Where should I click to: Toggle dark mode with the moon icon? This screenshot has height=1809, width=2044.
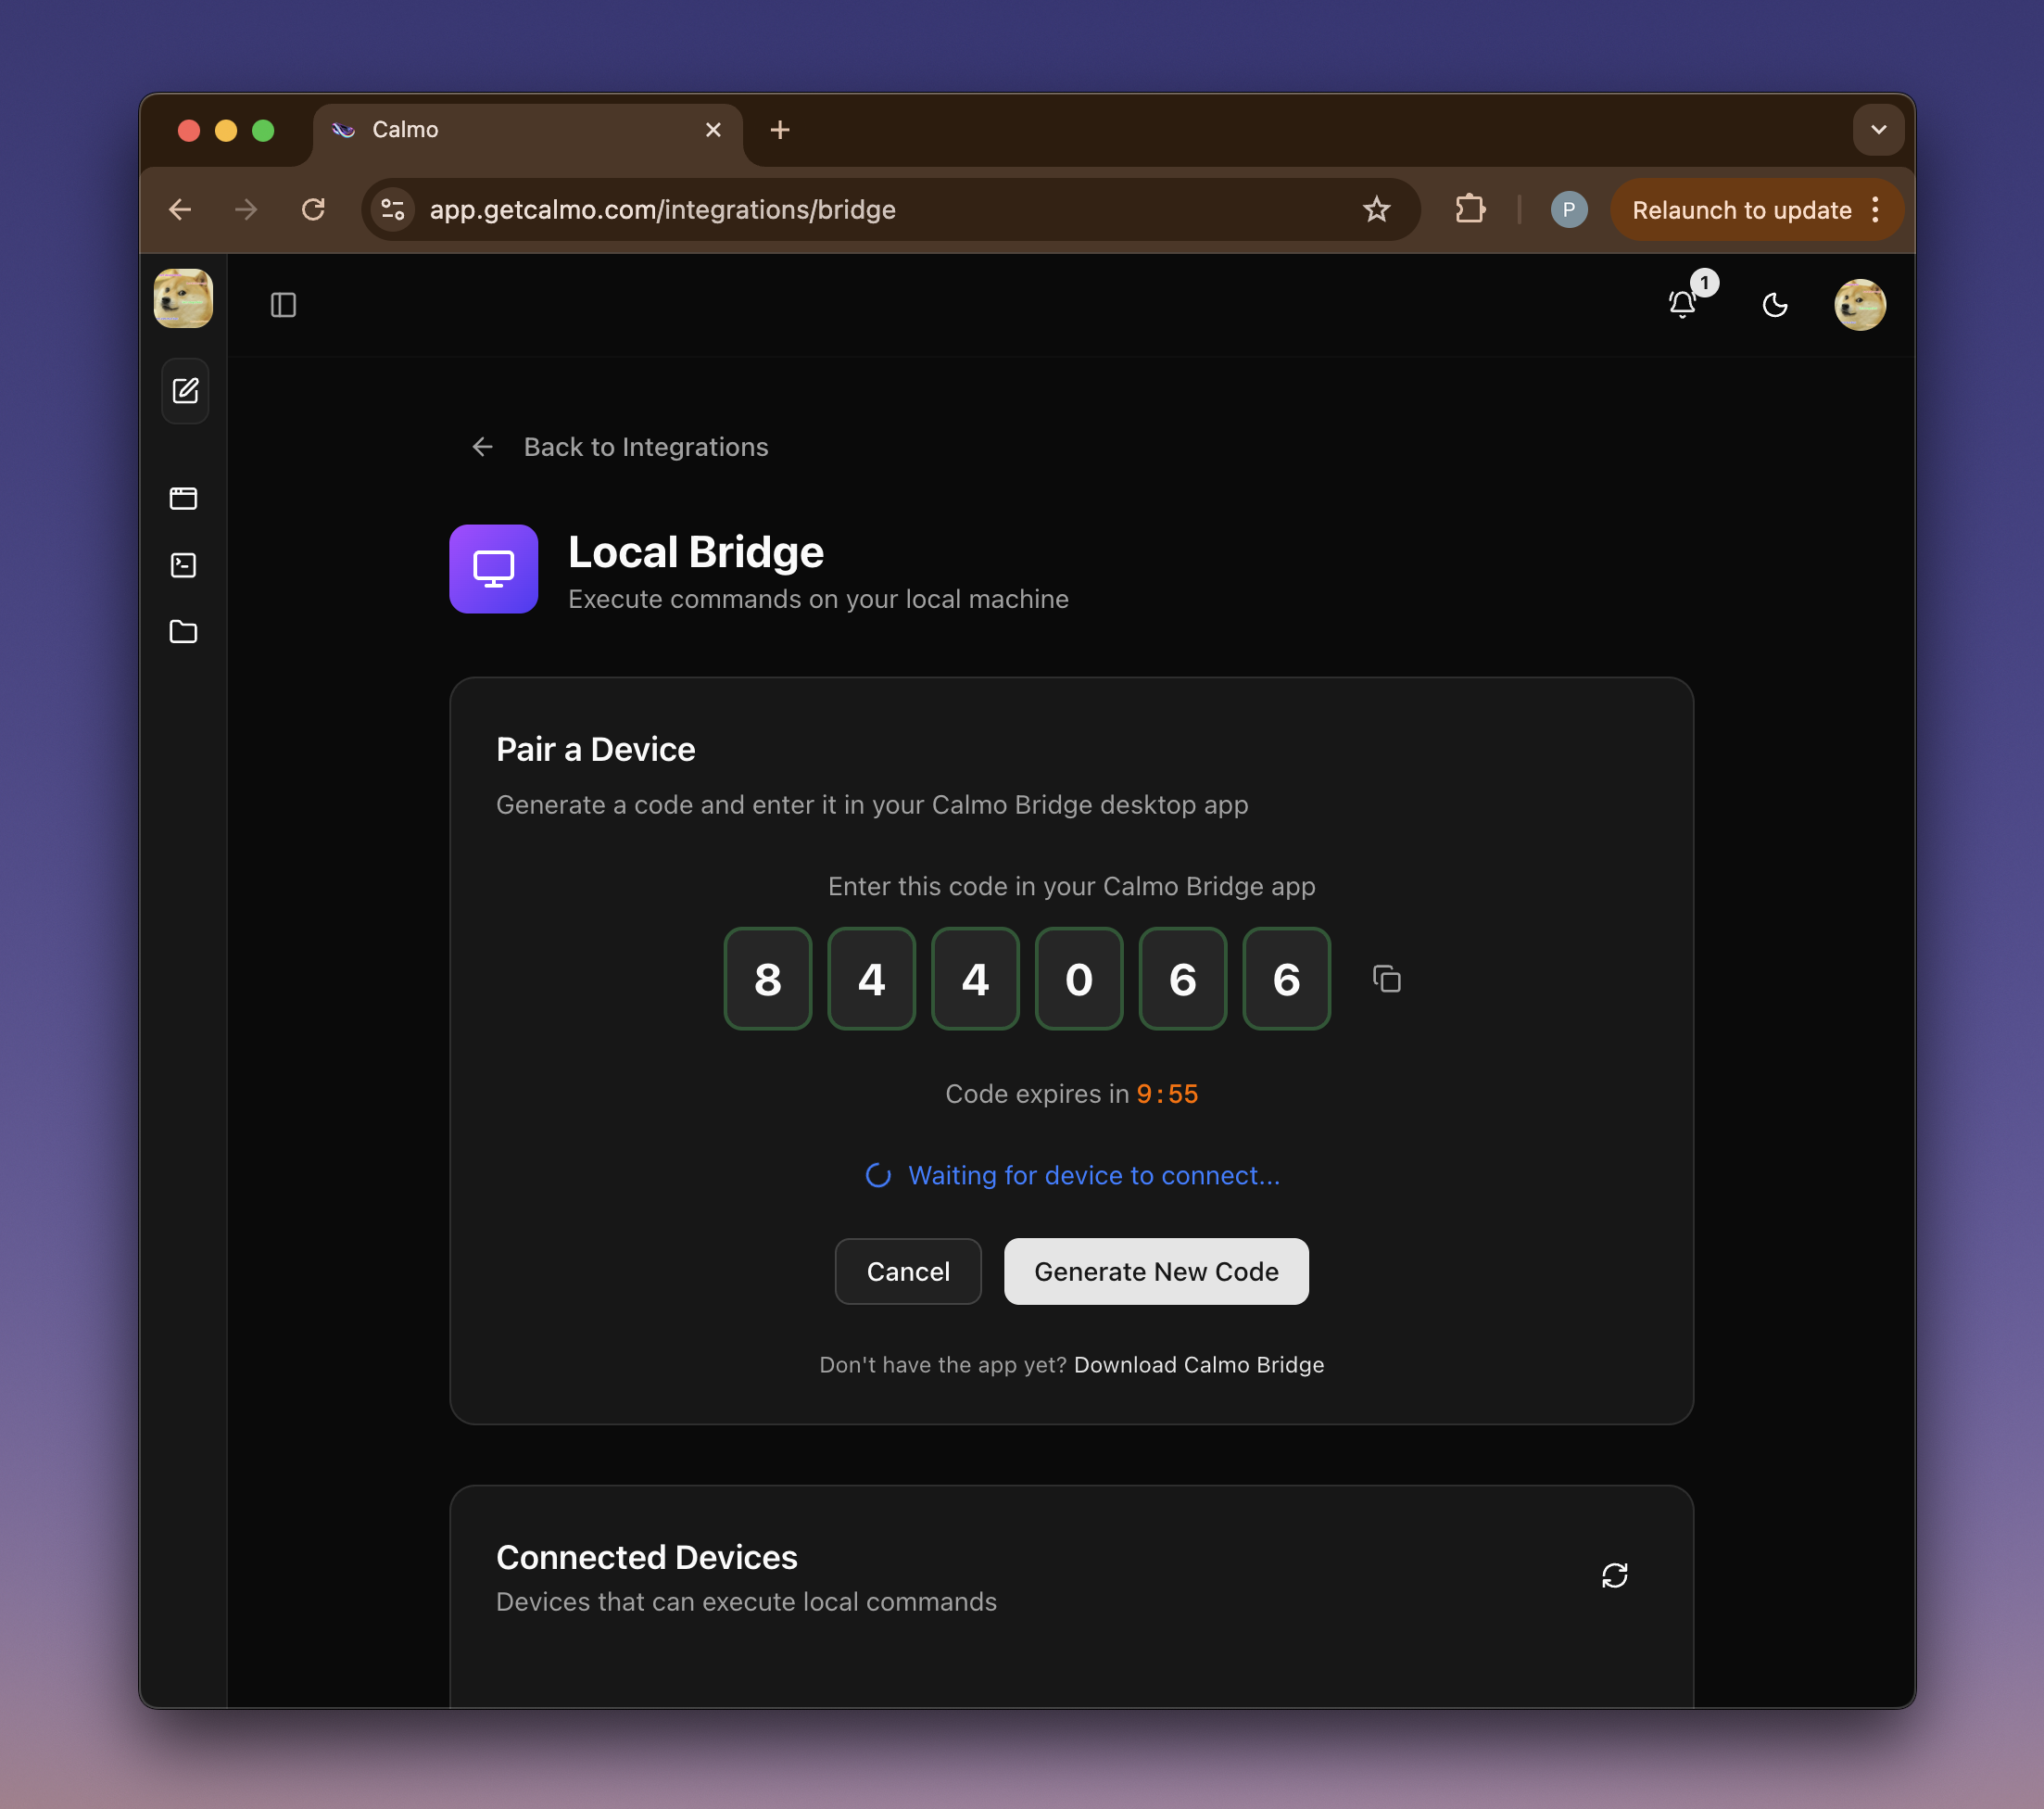pos(1775,305)
